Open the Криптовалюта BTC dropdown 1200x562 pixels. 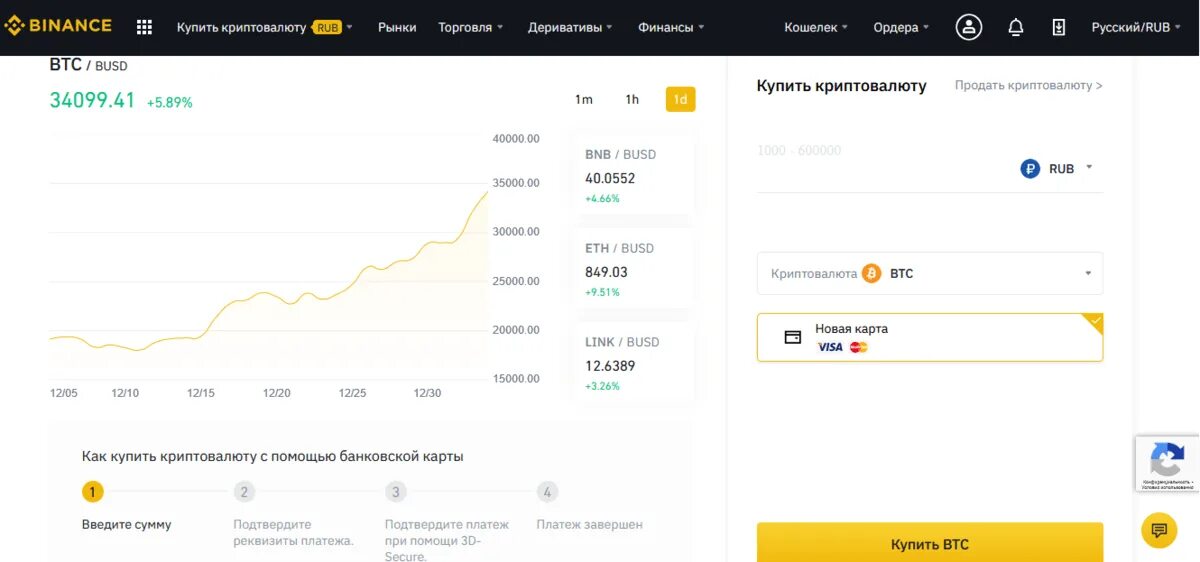(930, 273)
